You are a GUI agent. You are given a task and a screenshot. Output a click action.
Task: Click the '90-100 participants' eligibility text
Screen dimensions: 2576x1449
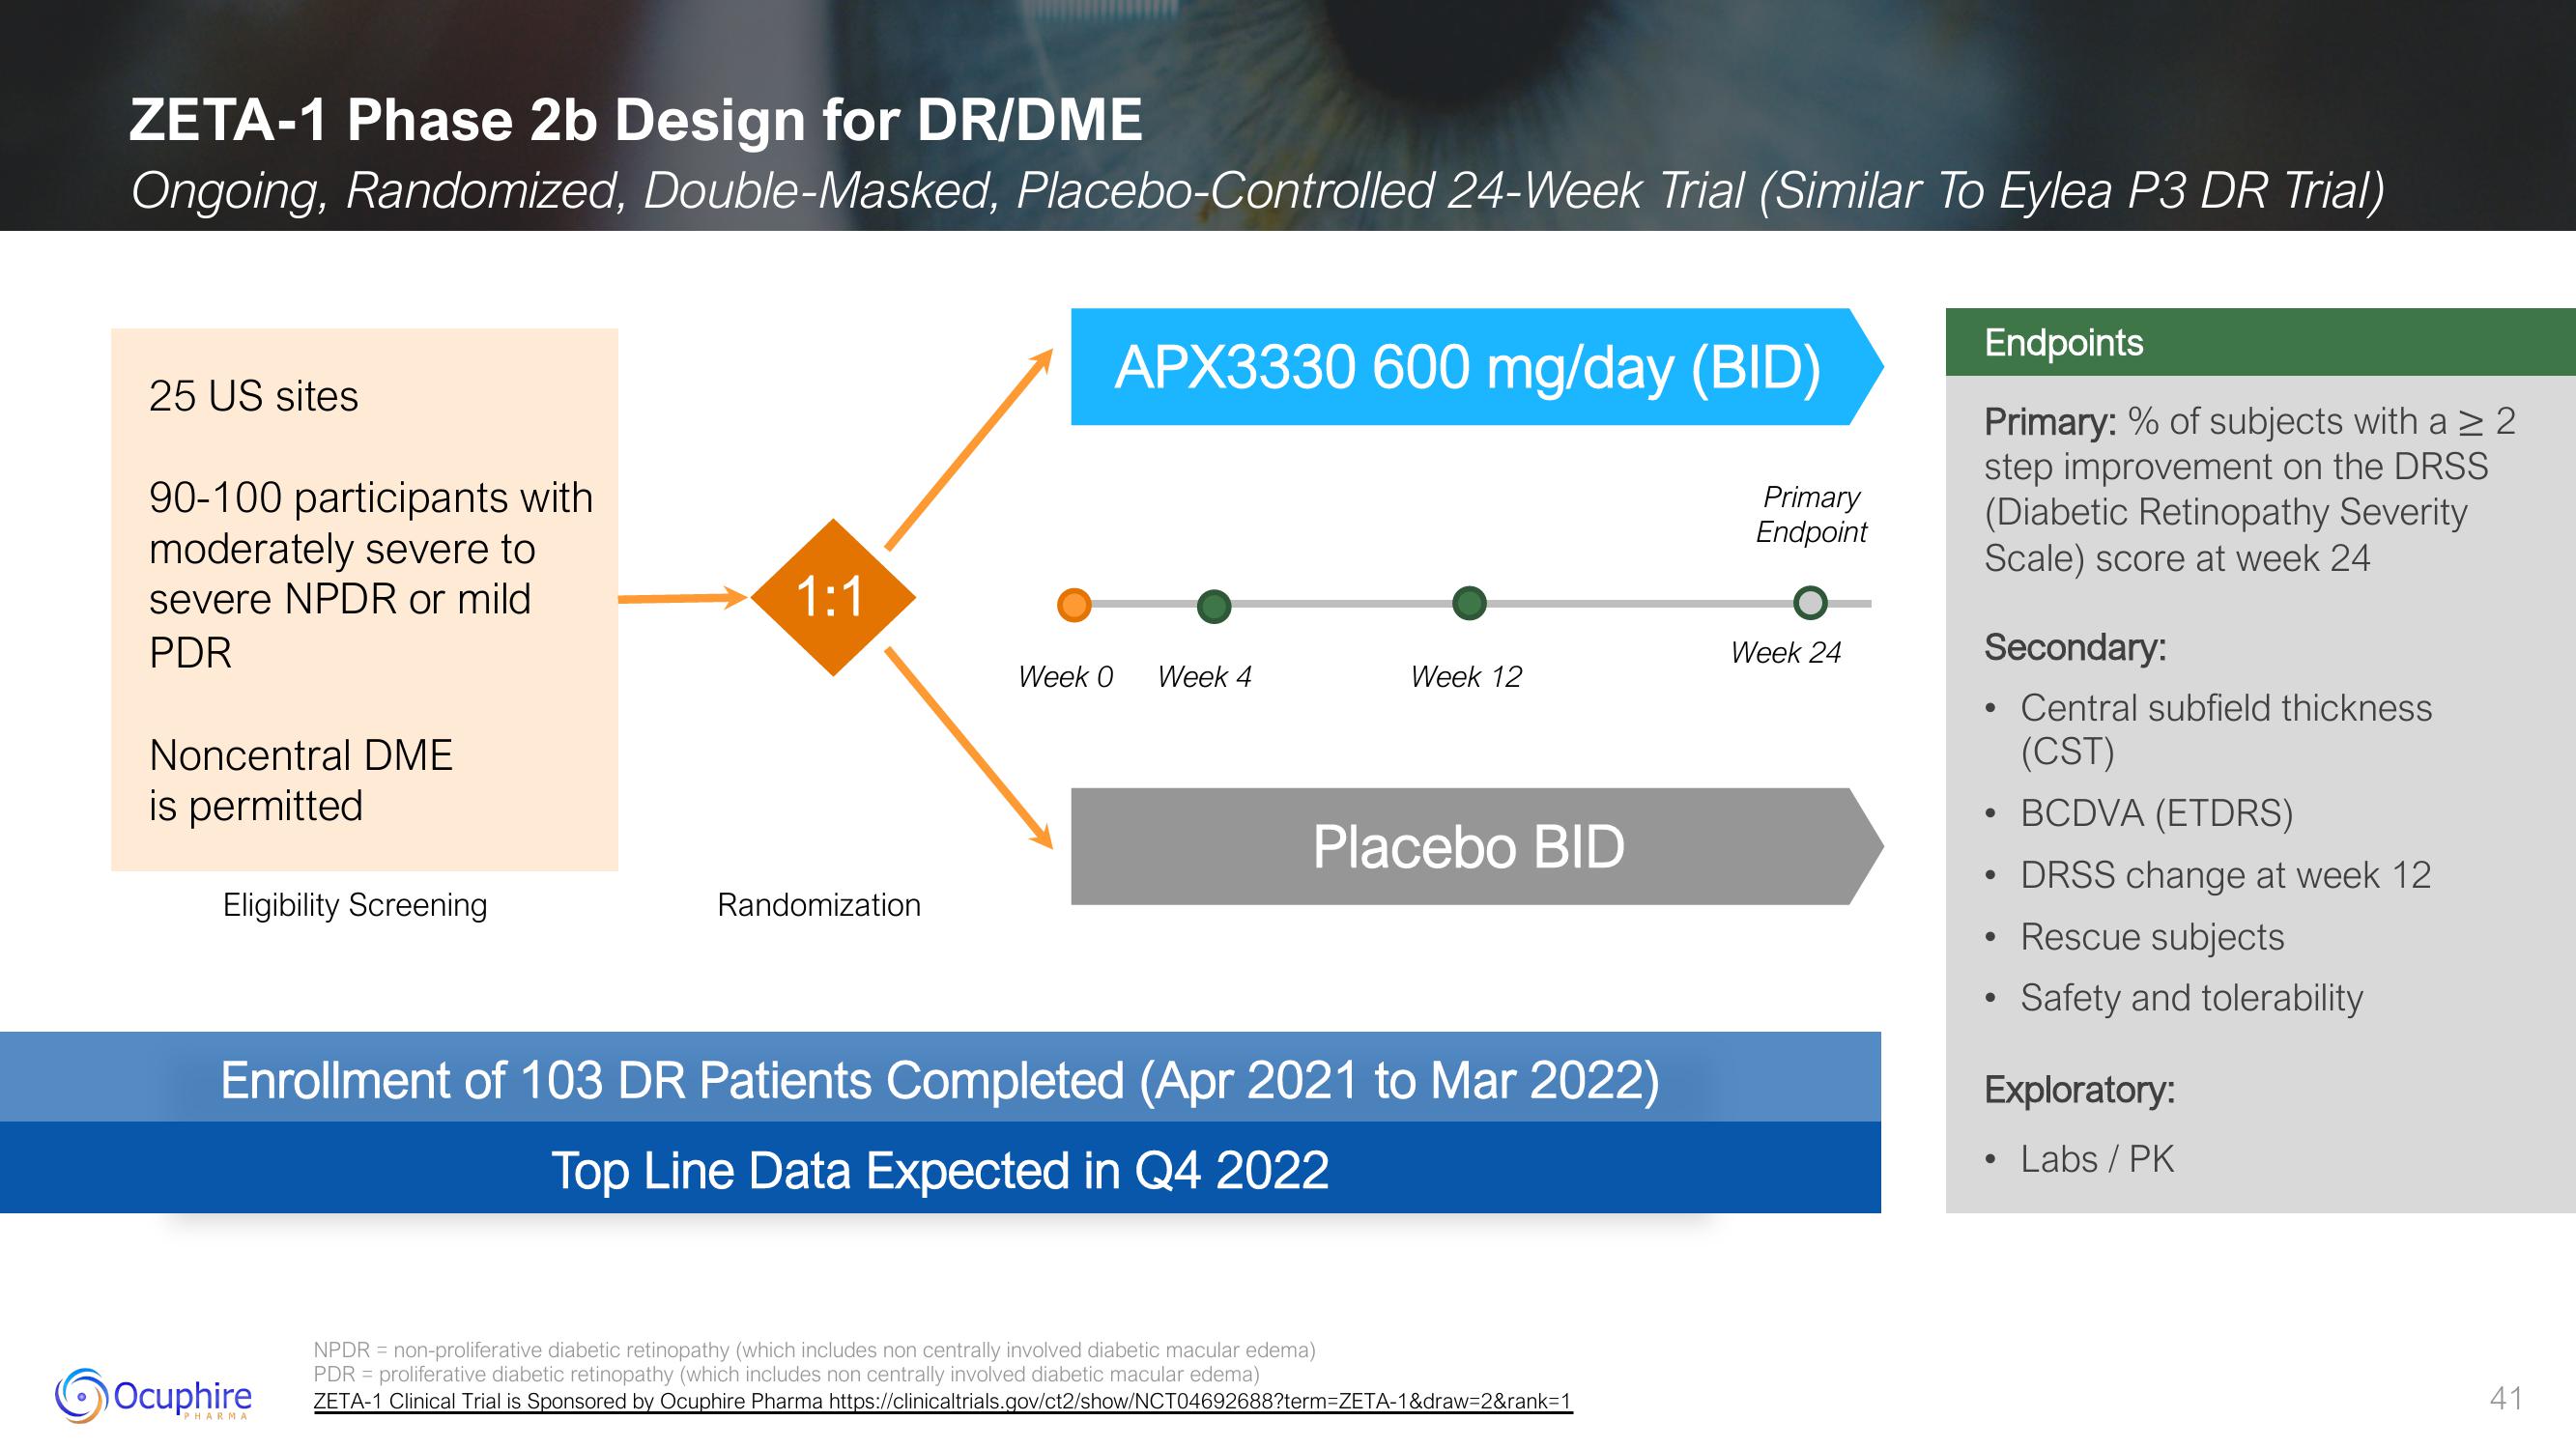371,574
